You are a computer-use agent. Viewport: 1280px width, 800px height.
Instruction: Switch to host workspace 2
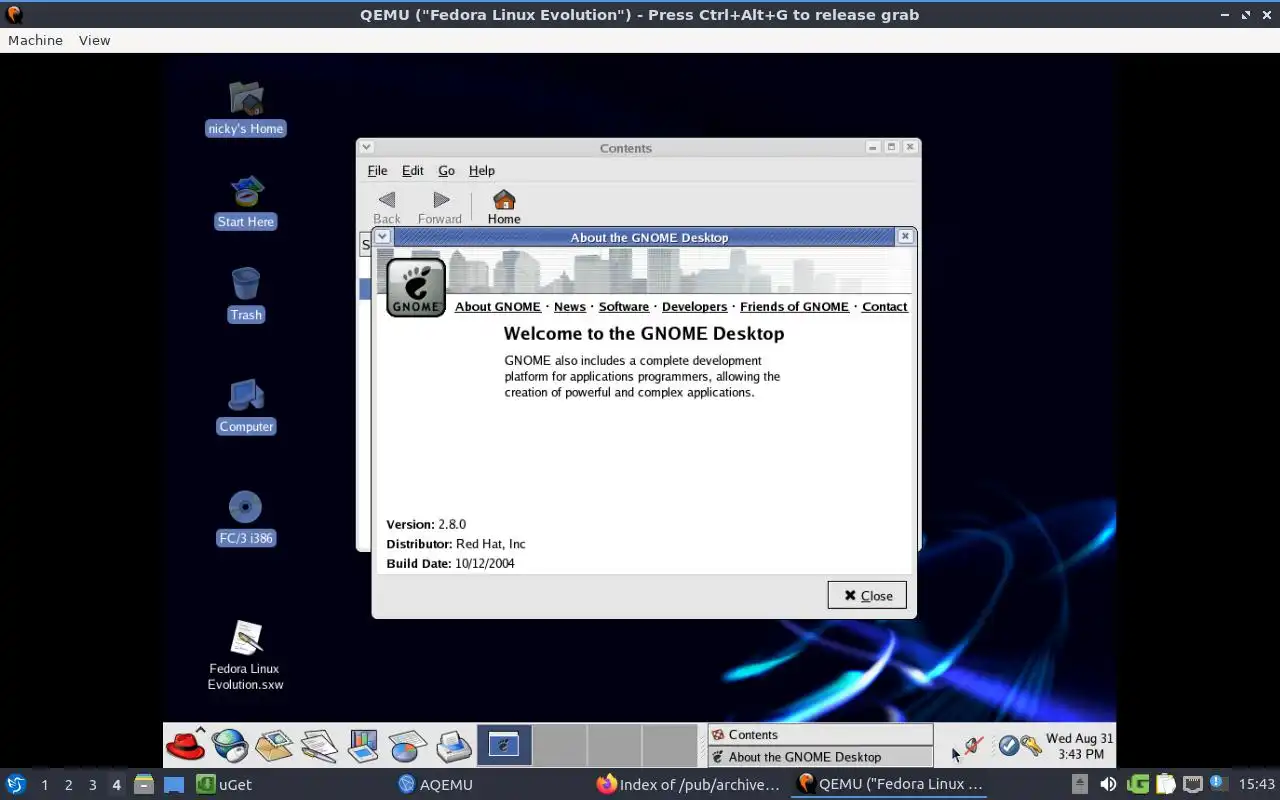[68, 785]
